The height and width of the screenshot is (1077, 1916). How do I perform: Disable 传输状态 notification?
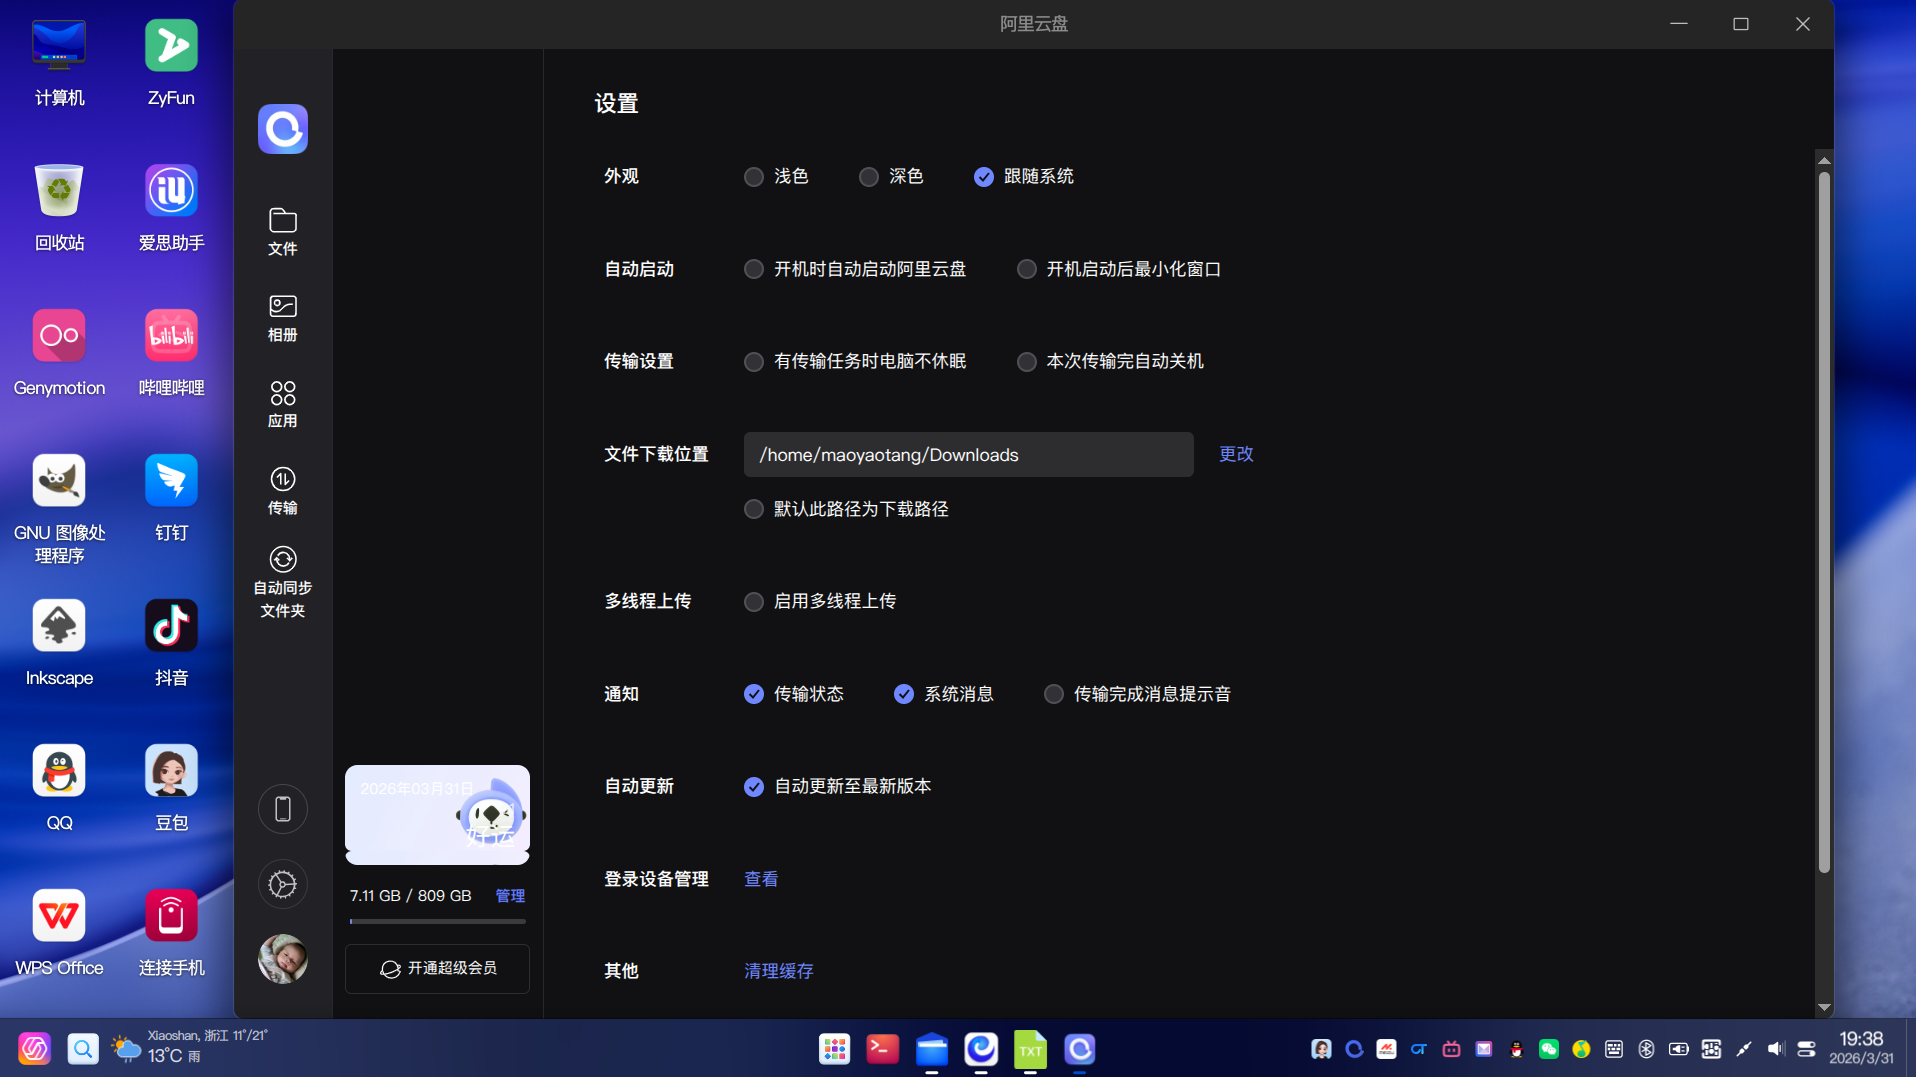(795, 694)
